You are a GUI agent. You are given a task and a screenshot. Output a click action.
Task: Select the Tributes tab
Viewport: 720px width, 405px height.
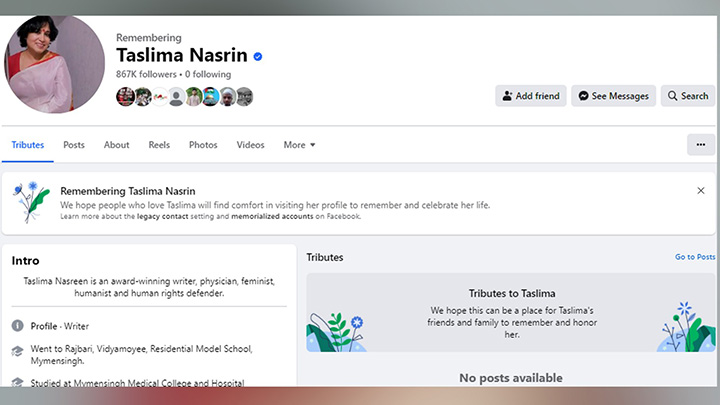[28, 145]
